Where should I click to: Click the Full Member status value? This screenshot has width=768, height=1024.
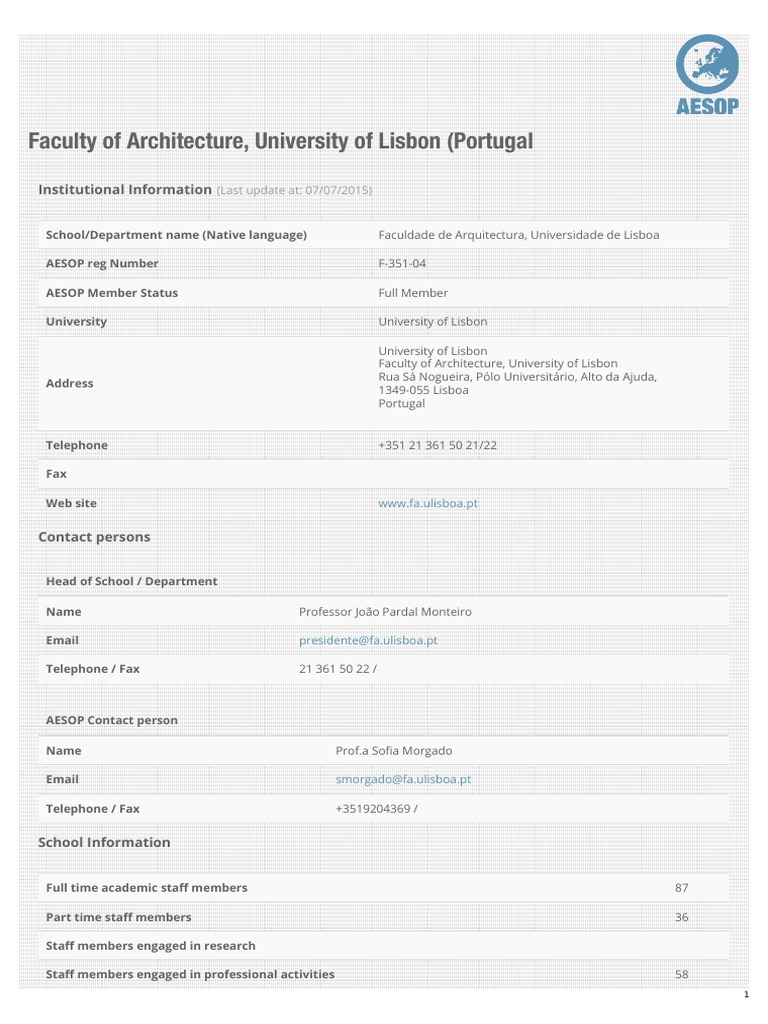[x=413, y=293]
